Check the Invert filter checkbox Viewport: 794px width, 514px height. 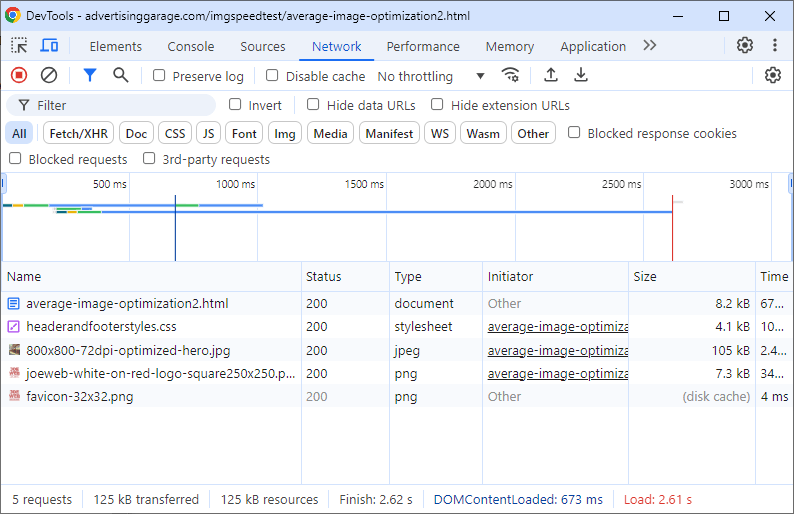[235, 104]
